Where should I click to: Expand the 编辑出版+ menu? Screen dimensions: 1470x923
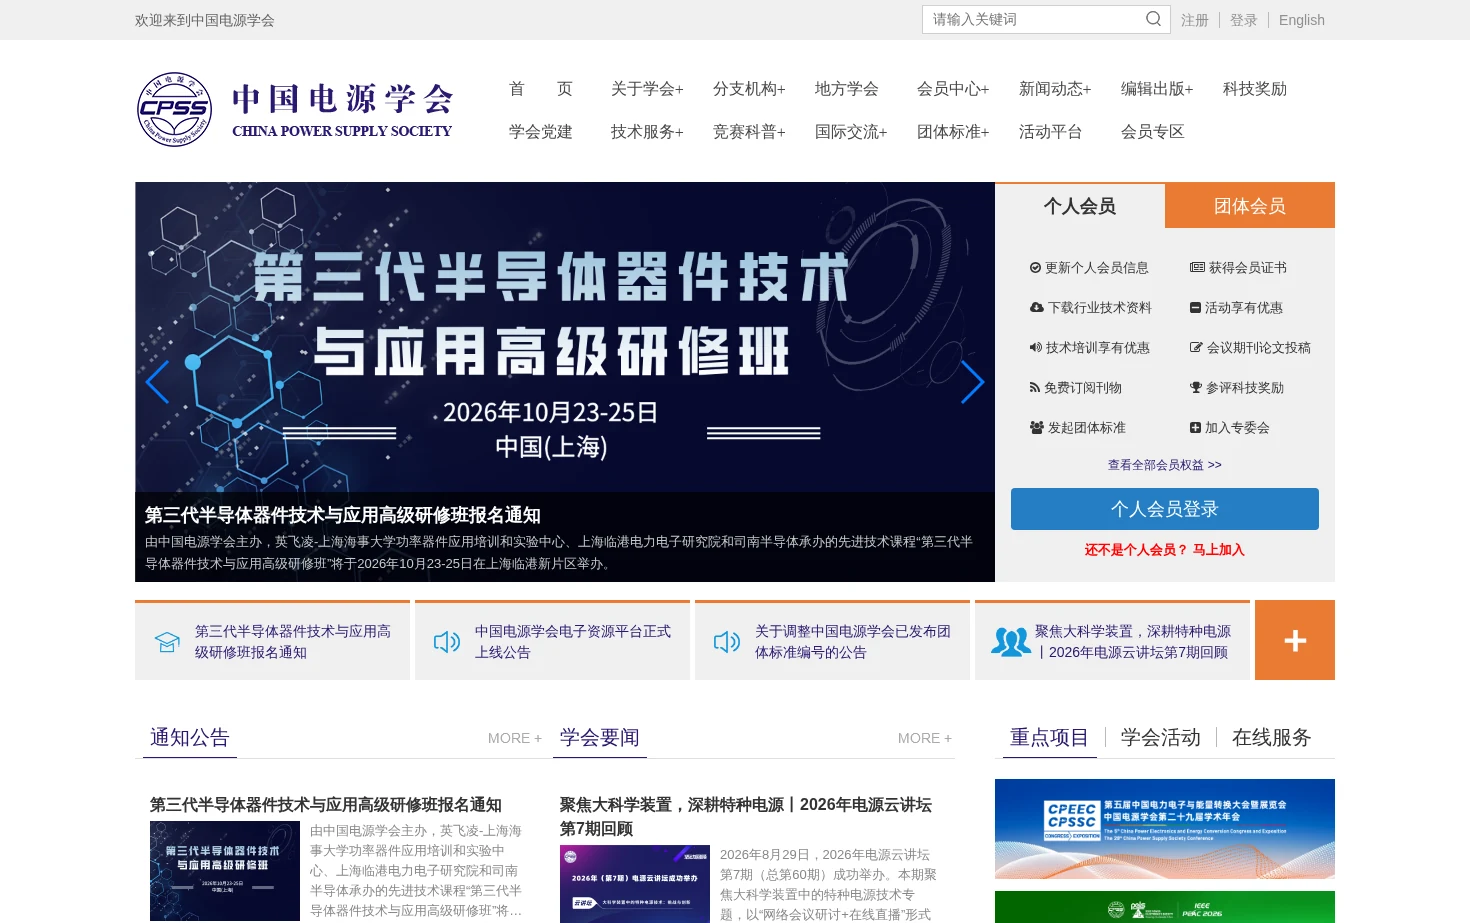tap(1157, 89)
